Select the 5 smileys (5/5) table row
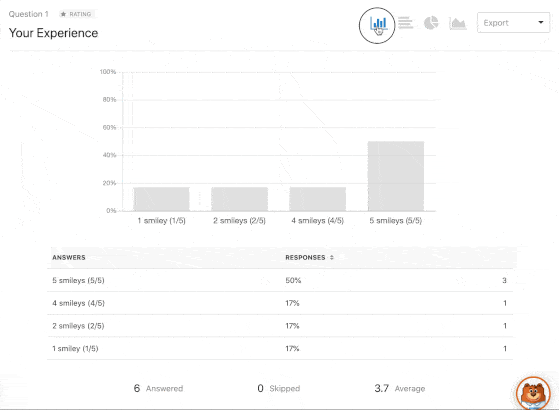This screenshot has width=559, height=410. click(280, 280)
